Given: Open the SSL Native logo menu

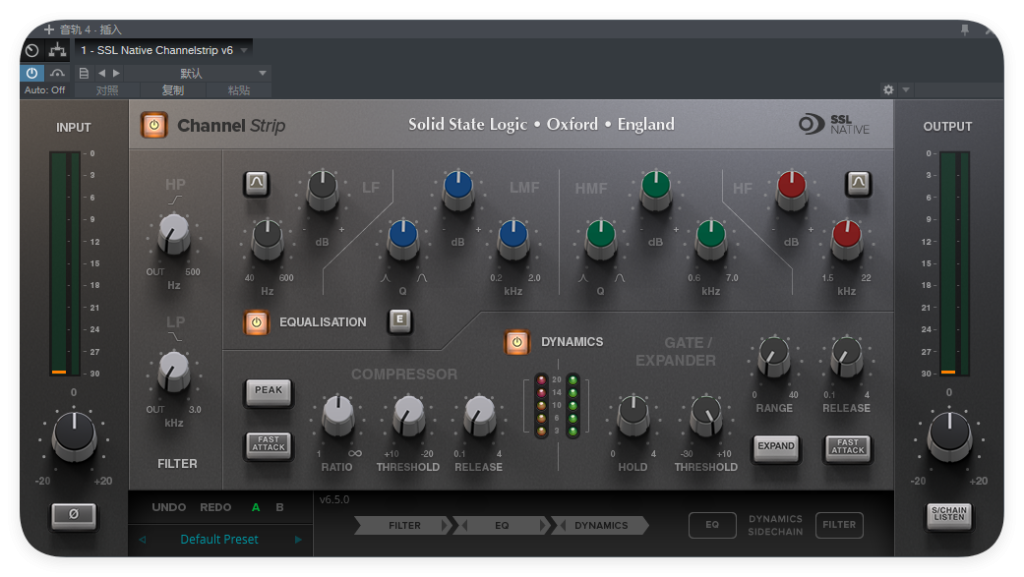Looking at the screenshot, I should tap(834, 124).
